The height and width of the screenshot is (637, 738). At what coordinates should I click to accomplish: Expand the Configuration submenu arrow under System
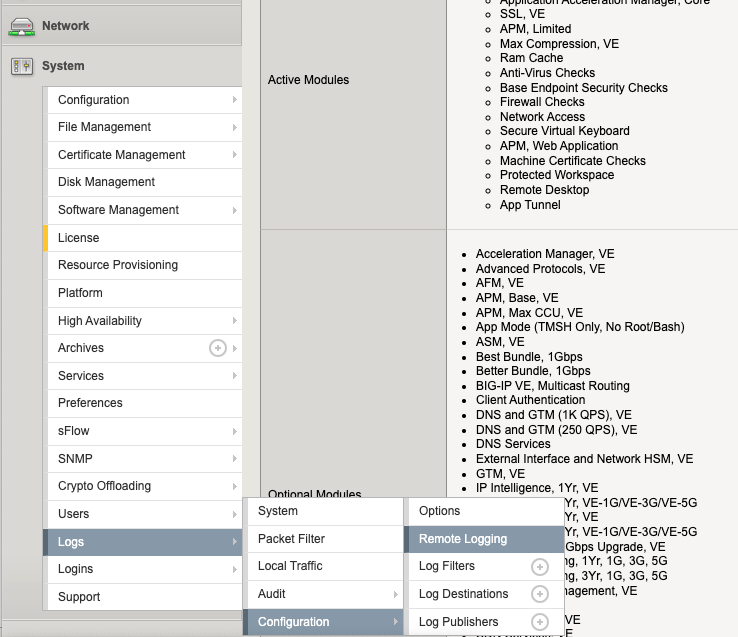(x=234, y=100)
